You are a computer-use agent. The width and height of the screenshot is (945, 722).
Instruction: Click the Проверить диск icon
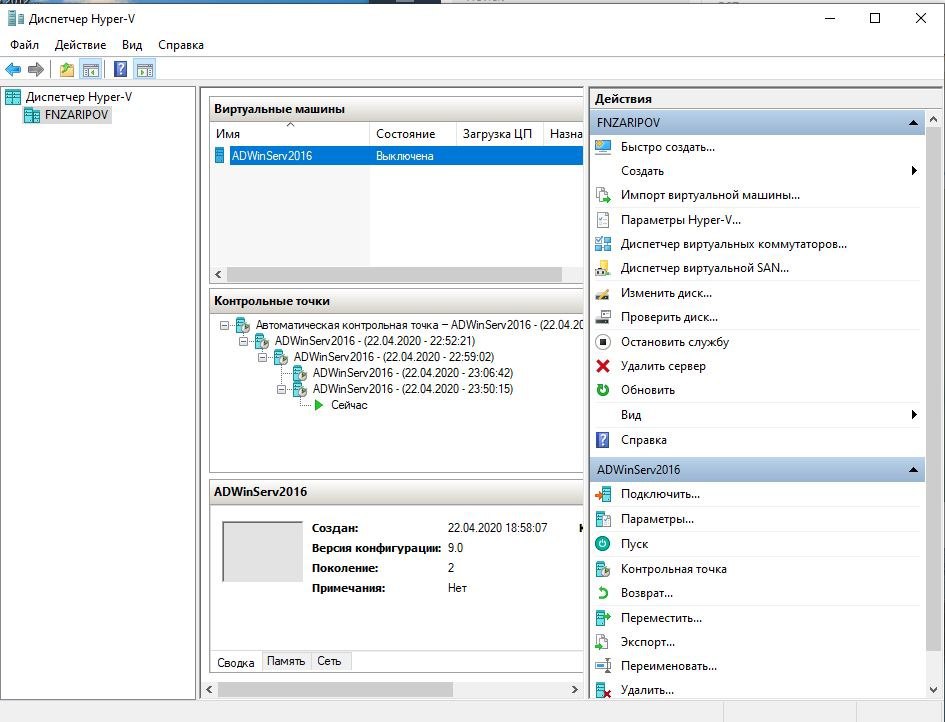point(603,317)
